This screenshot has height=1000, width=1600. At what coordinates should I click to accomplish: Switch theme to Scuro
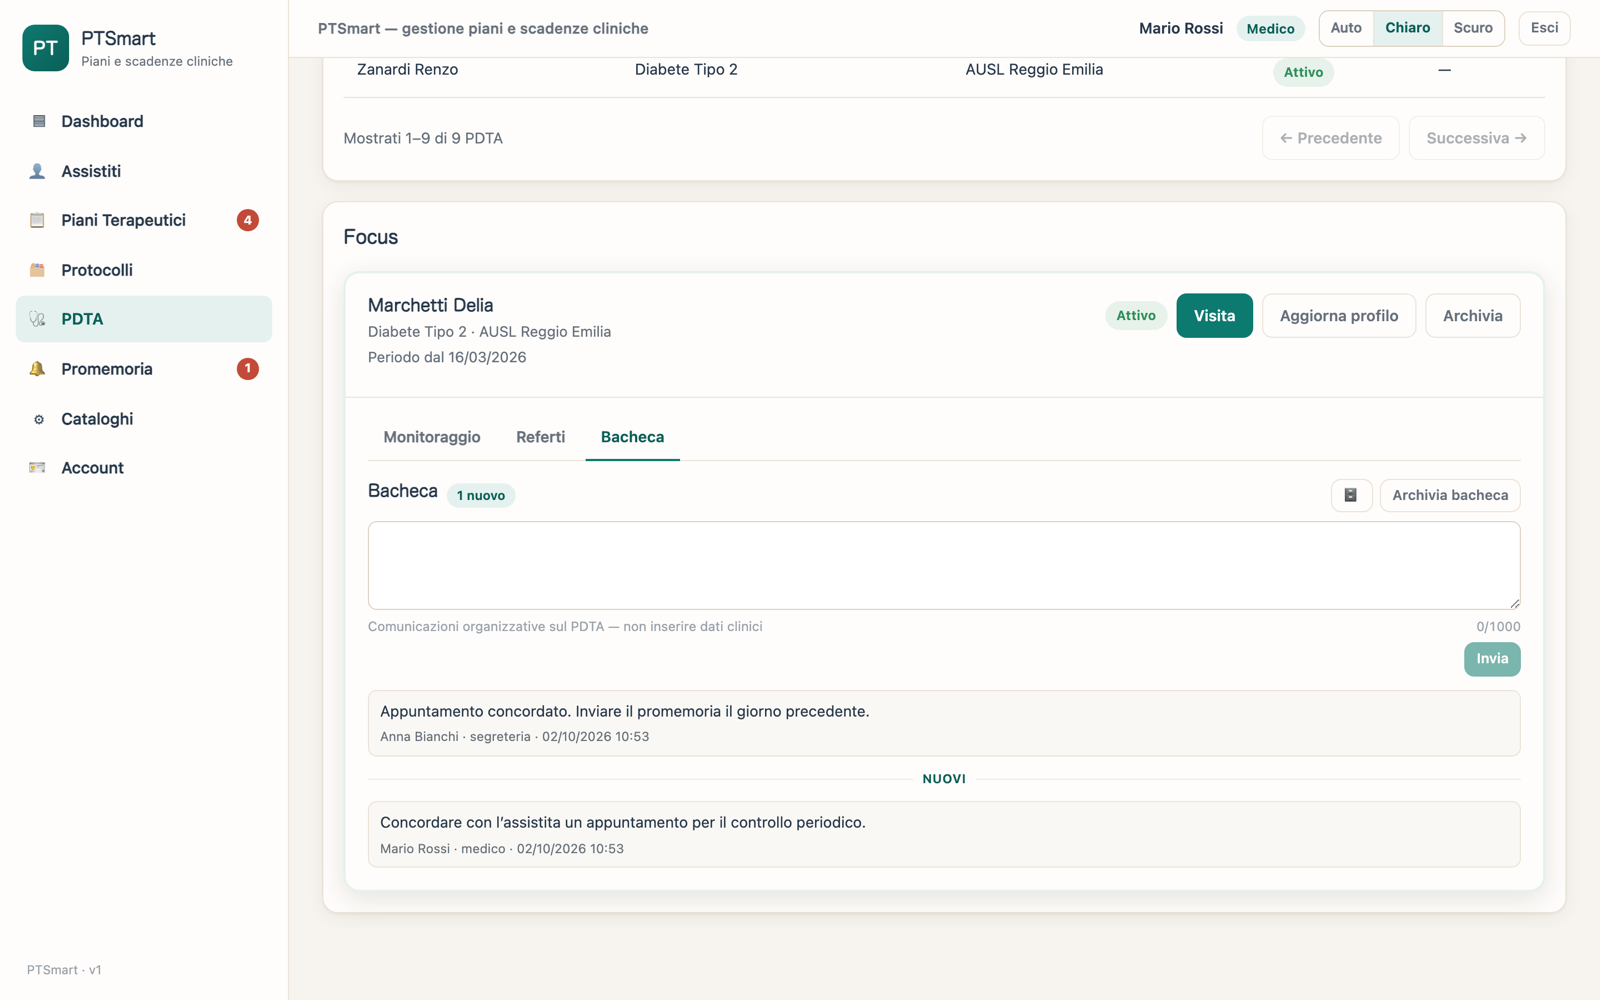coord(1473,28)
